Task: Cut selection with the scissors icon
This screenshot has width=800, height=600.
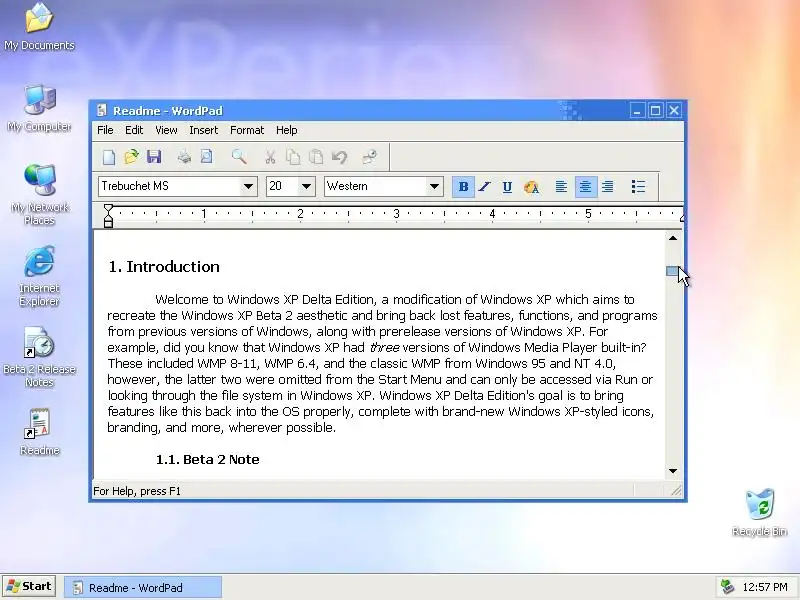Action: pos(270,157)
